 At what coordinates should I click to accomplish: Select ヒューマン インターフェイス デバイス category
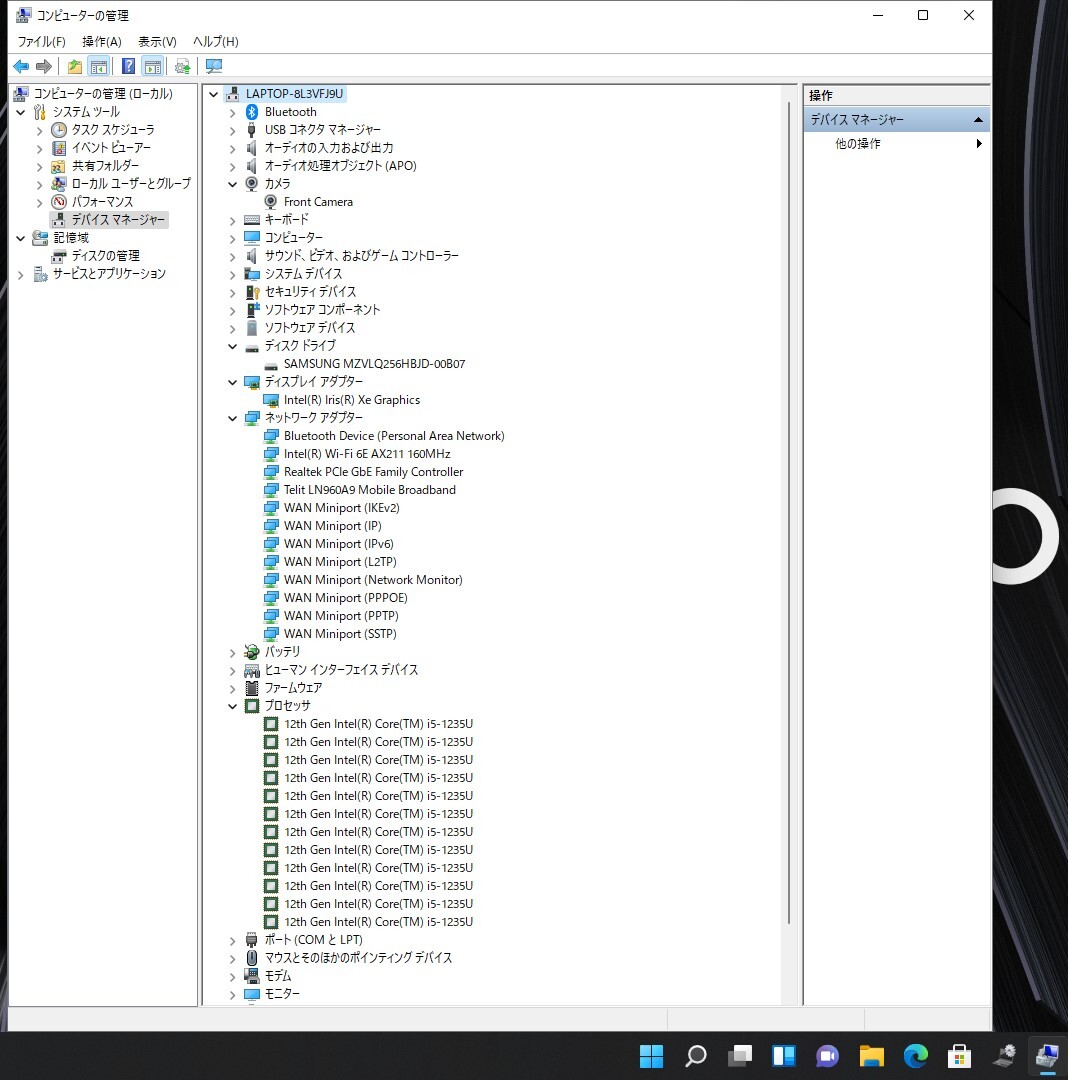pos(341,669)
